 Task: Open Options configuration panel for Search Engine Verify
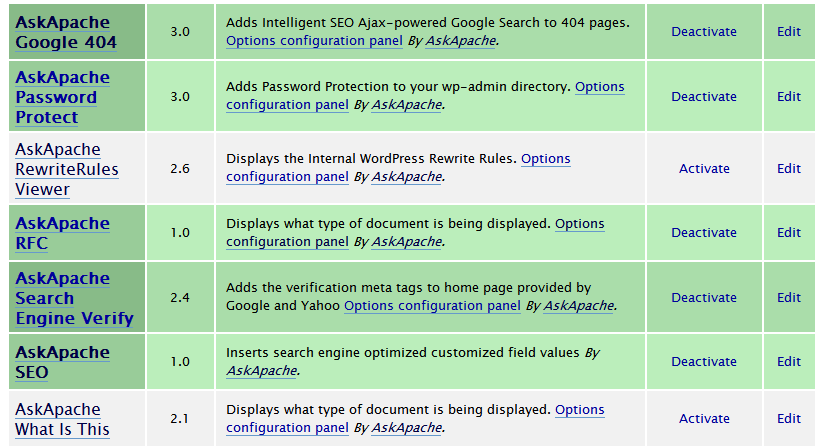tap(432, 306)
